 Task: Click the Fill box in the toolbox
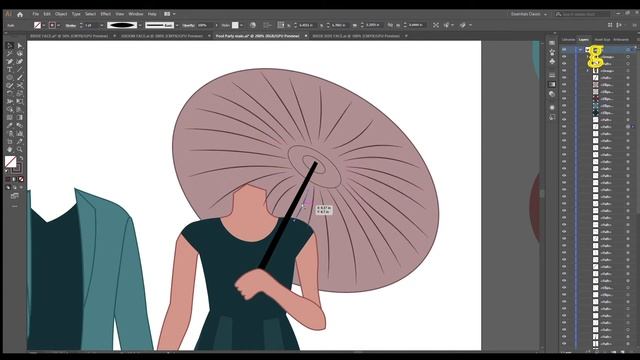click(11, 162)
